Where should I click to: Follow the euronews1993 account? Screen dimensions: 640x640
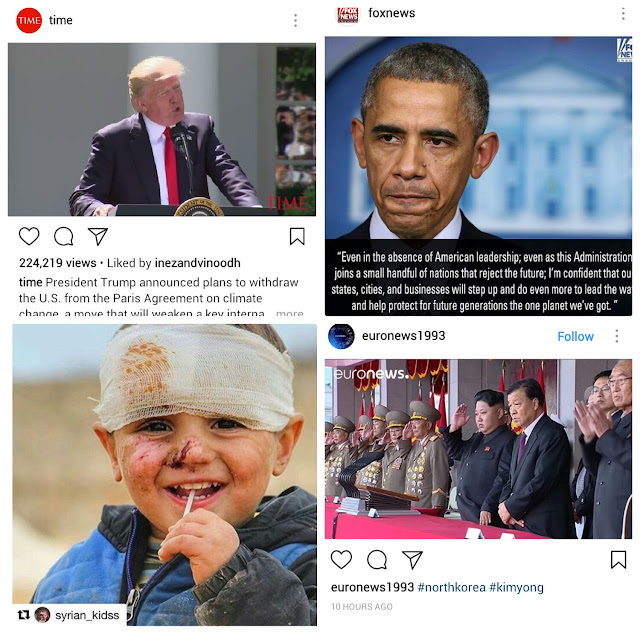tap(576, 336)
